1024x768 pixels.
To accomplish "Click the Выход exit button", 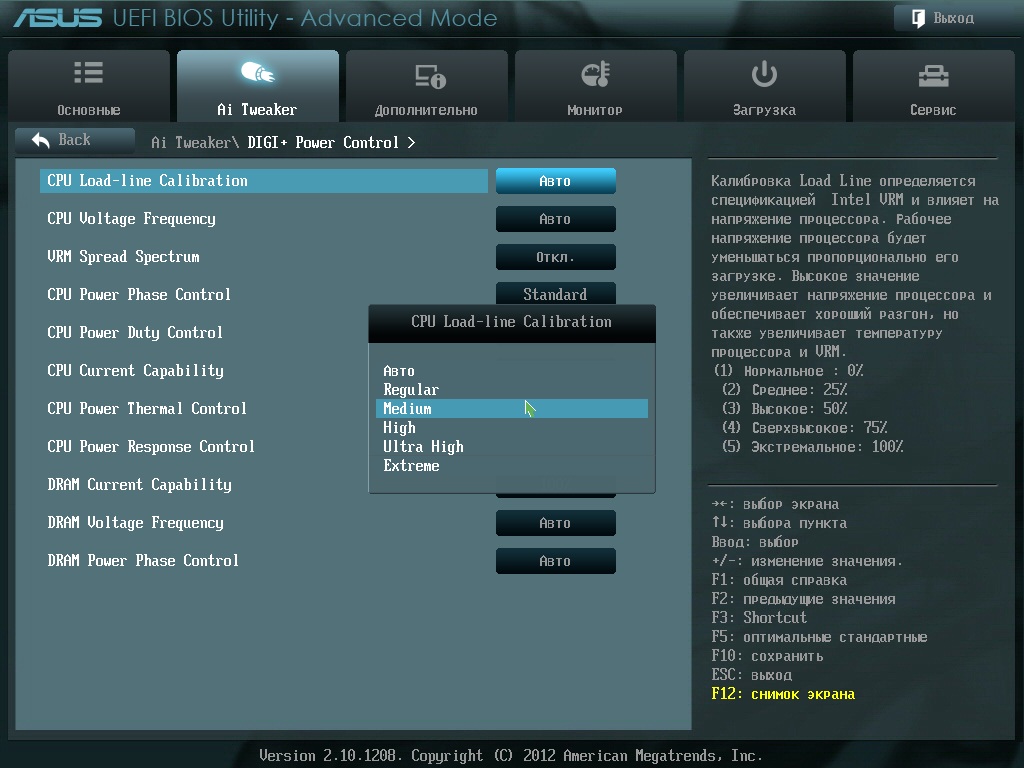I will [x=953, y=18].
